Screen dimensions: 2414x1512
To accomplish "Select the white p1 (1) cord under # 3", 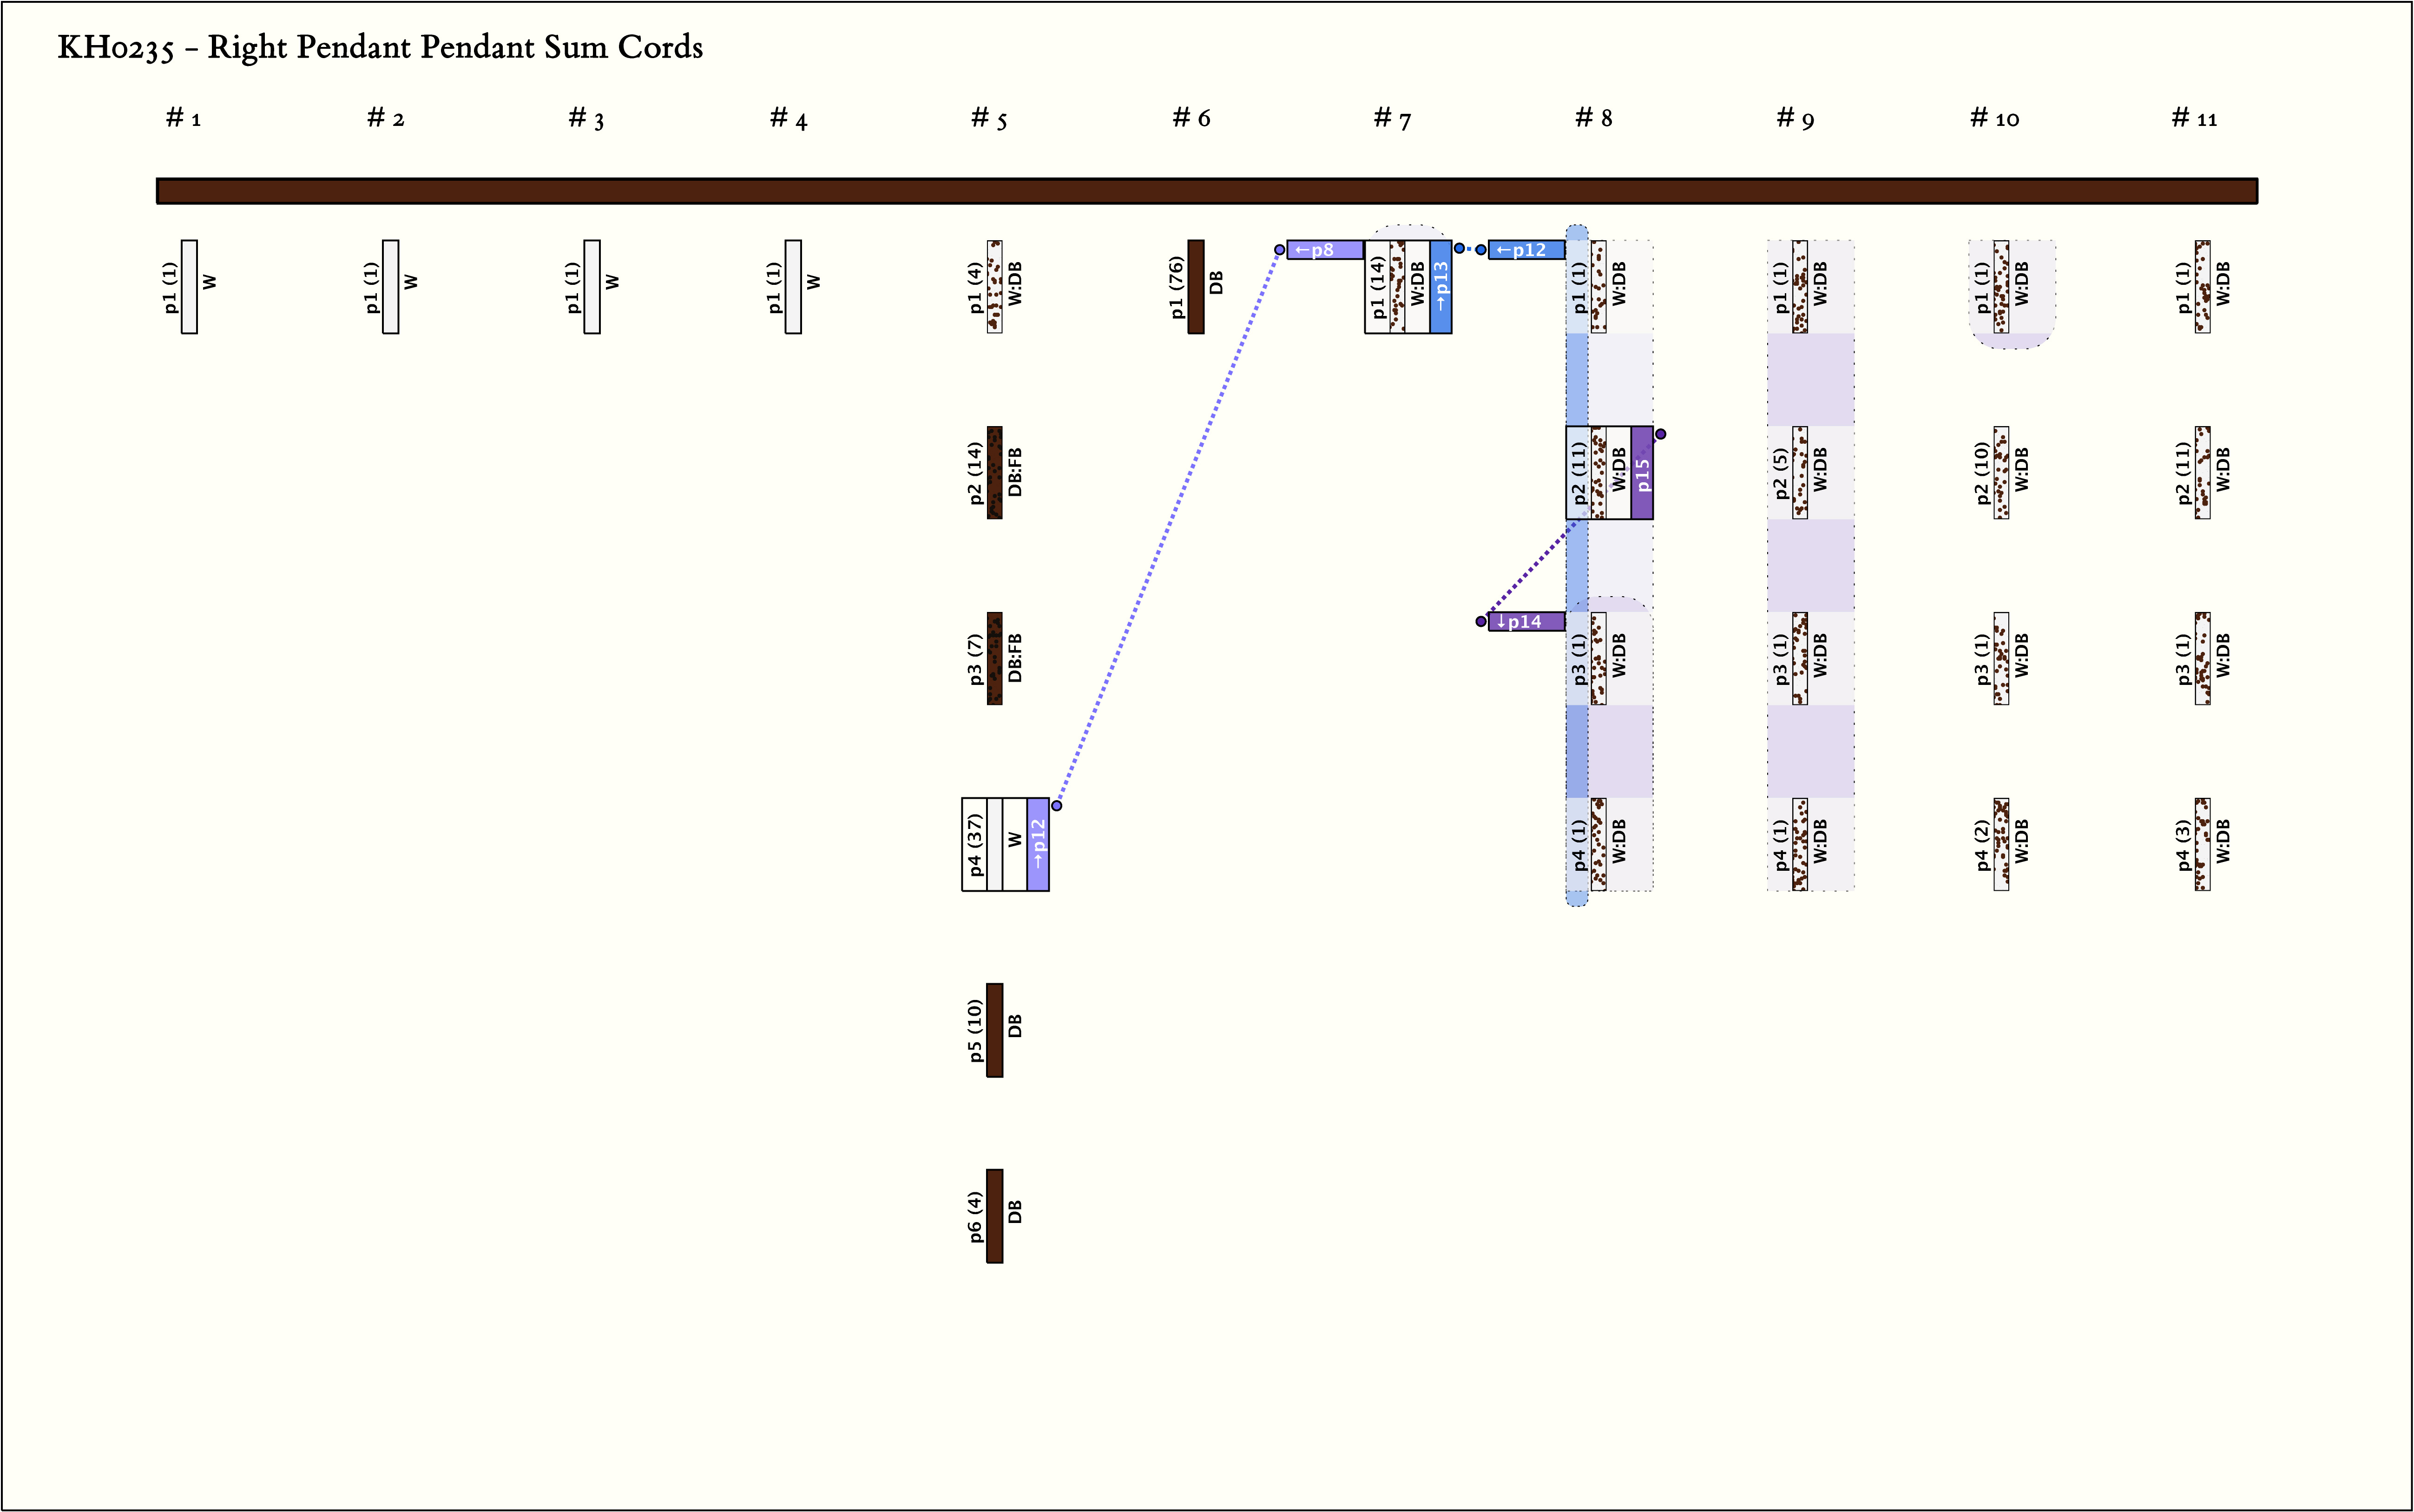I will tap(592, 286).
